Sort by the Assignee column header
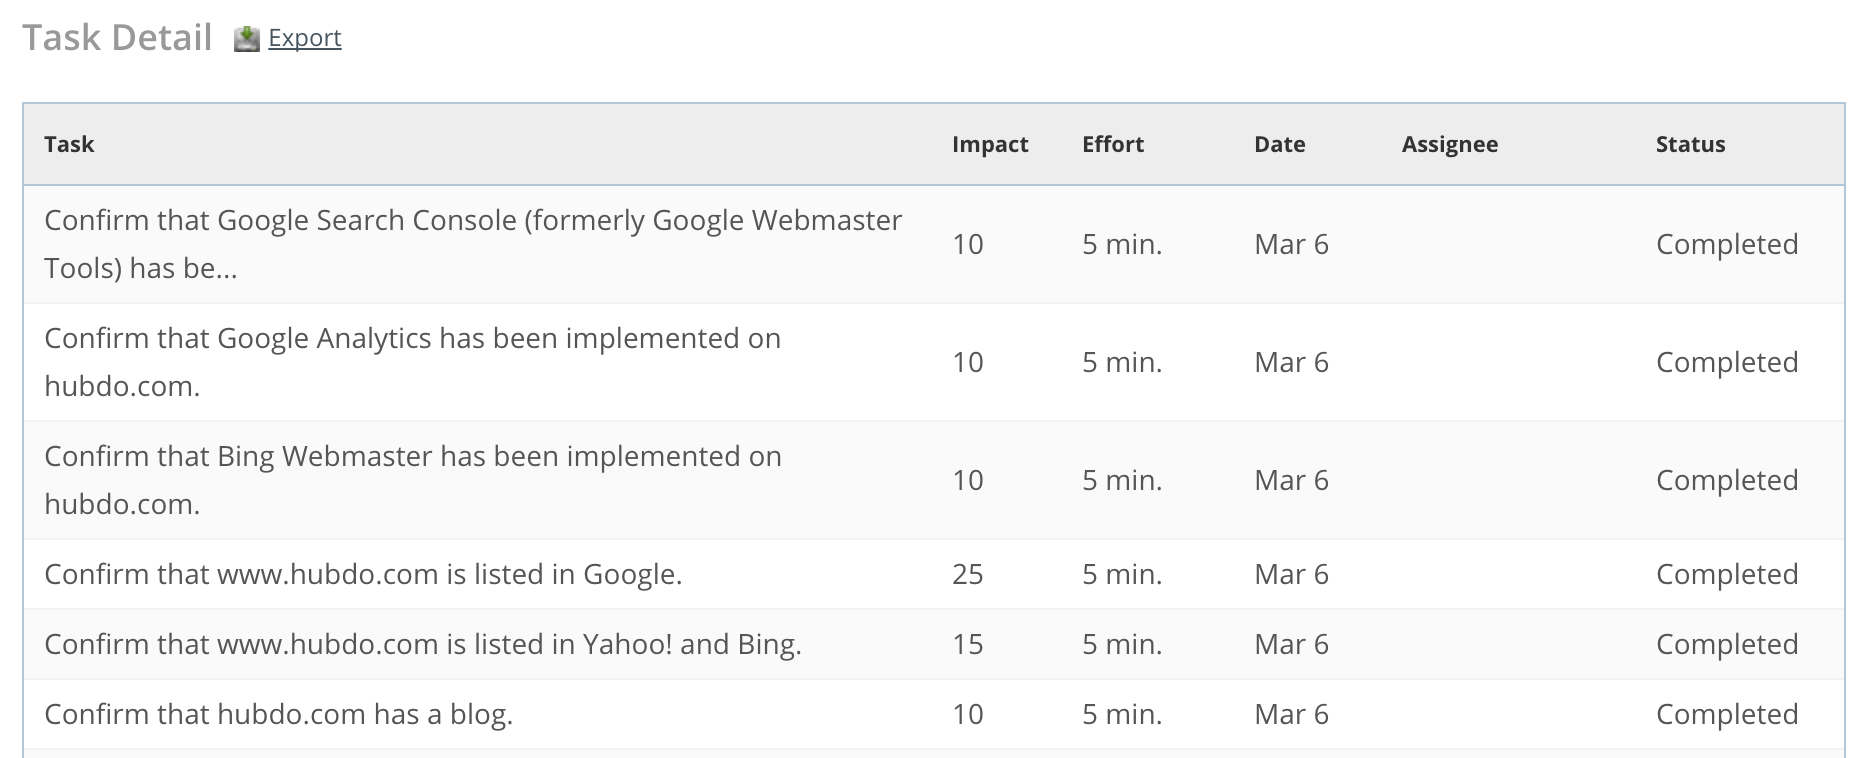The height and width of the screenshot is (758, 1866). tap(1450, 144)
